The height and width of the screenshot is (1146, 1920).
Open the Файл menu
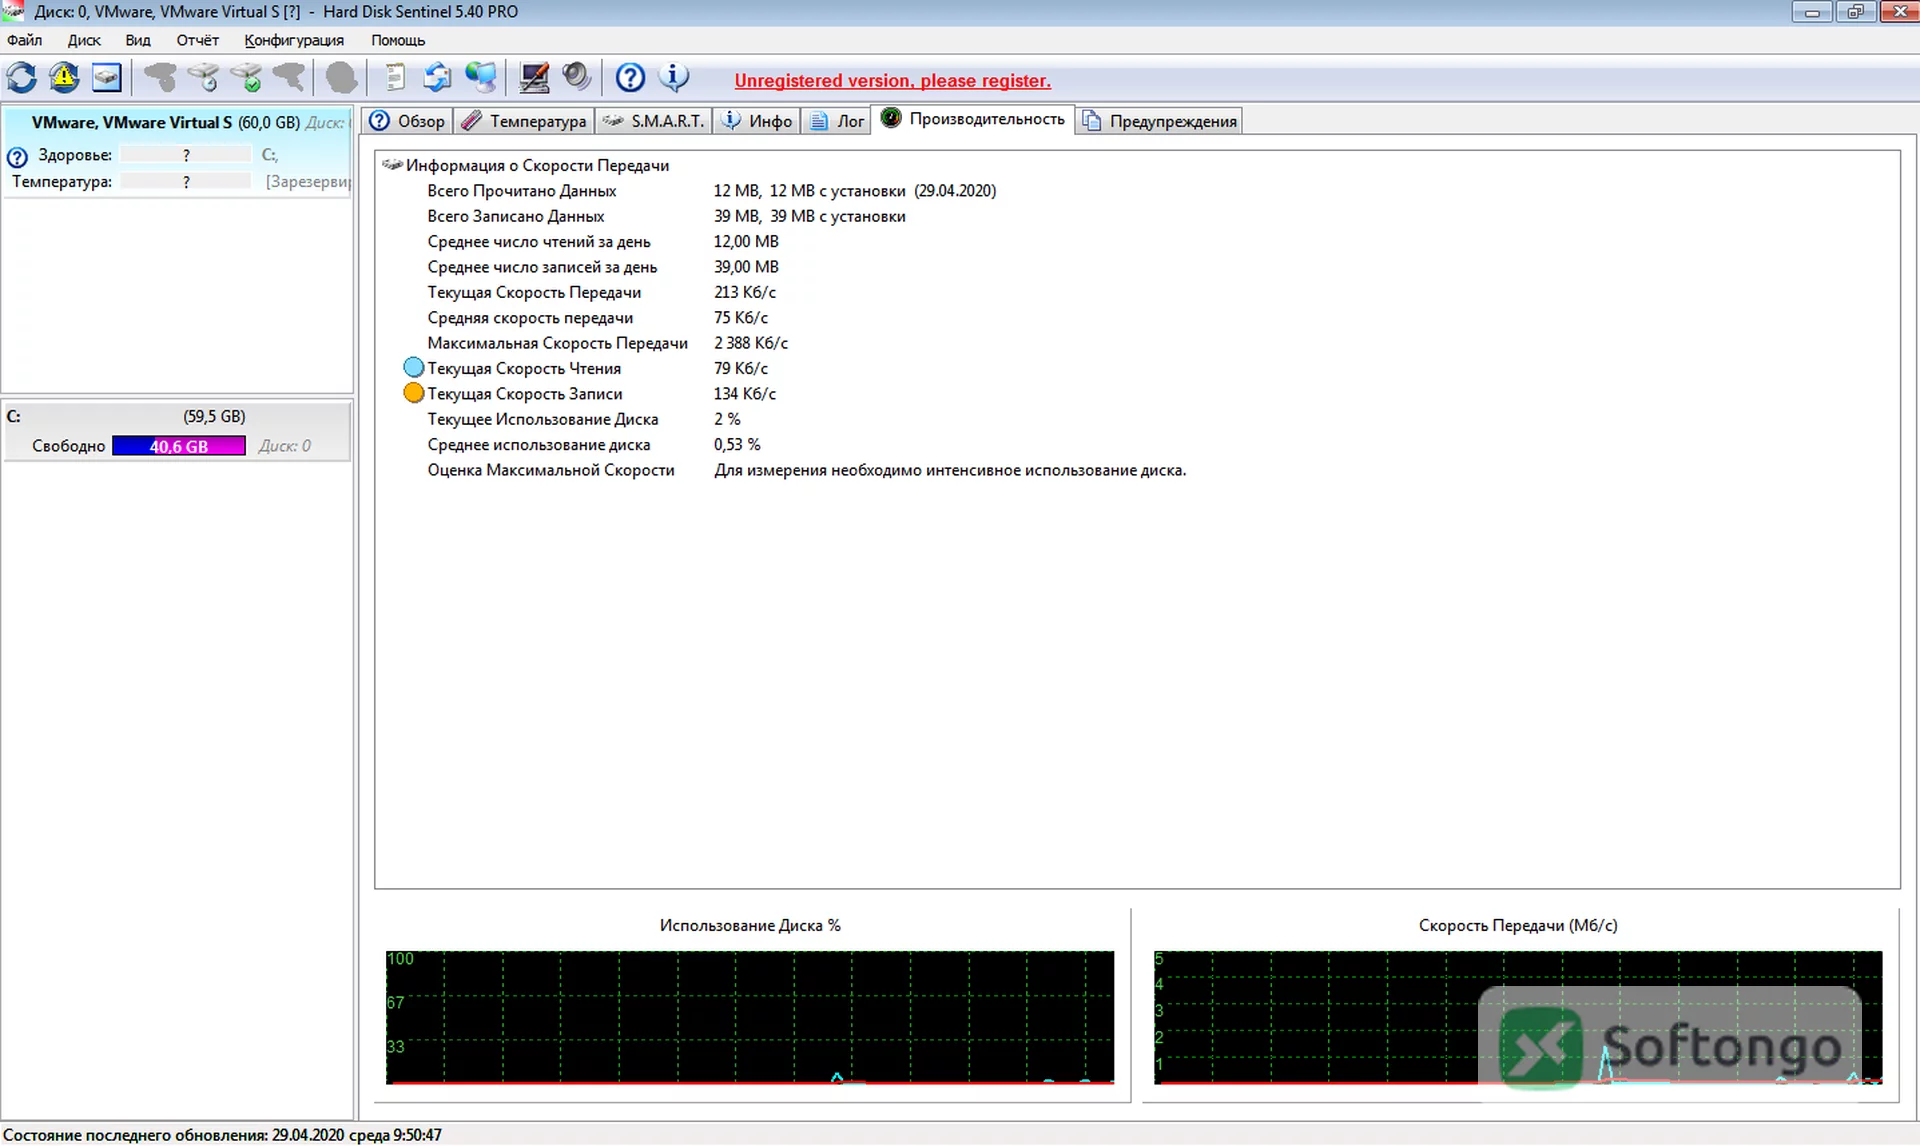(24, 40)
